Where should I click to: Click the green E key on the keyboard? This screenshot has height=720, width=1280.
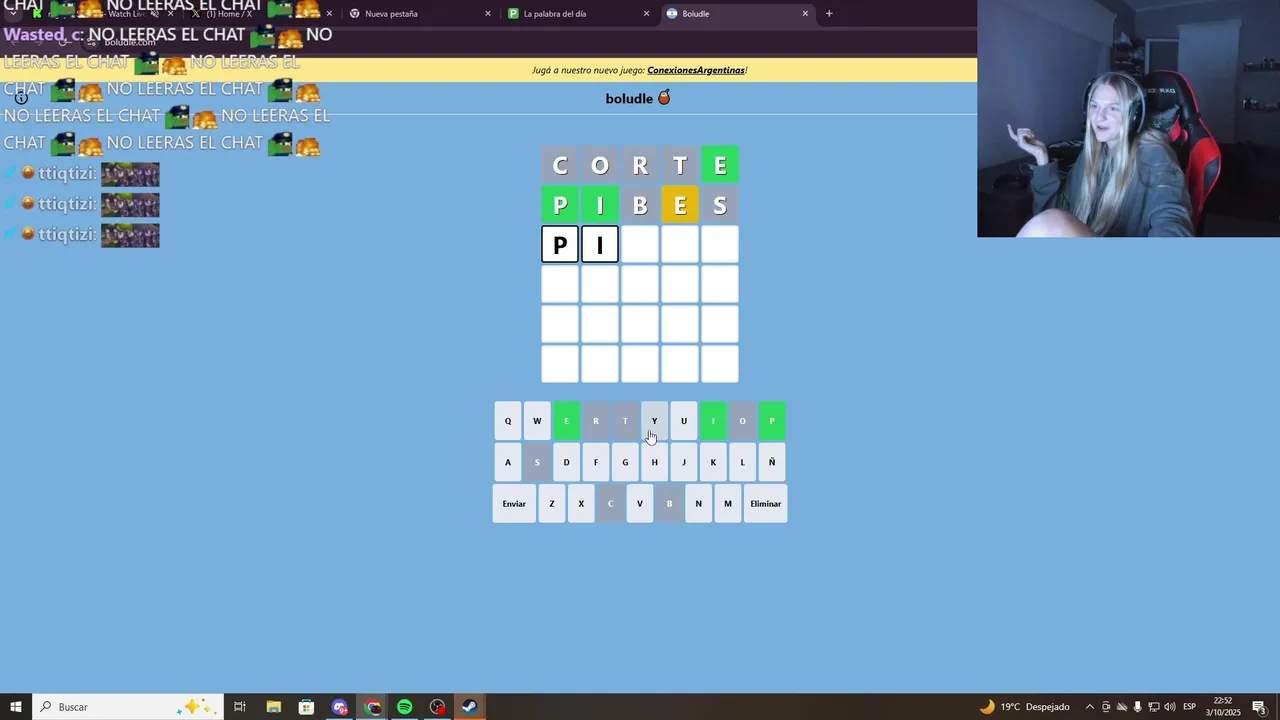566,421
